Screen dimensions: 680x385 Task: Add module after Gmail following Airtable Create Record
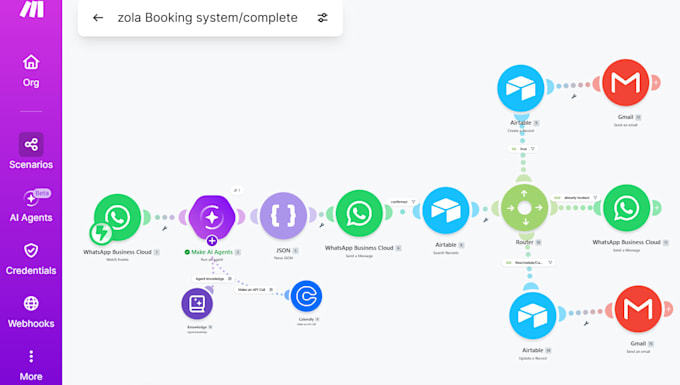(x=655, y=82)
